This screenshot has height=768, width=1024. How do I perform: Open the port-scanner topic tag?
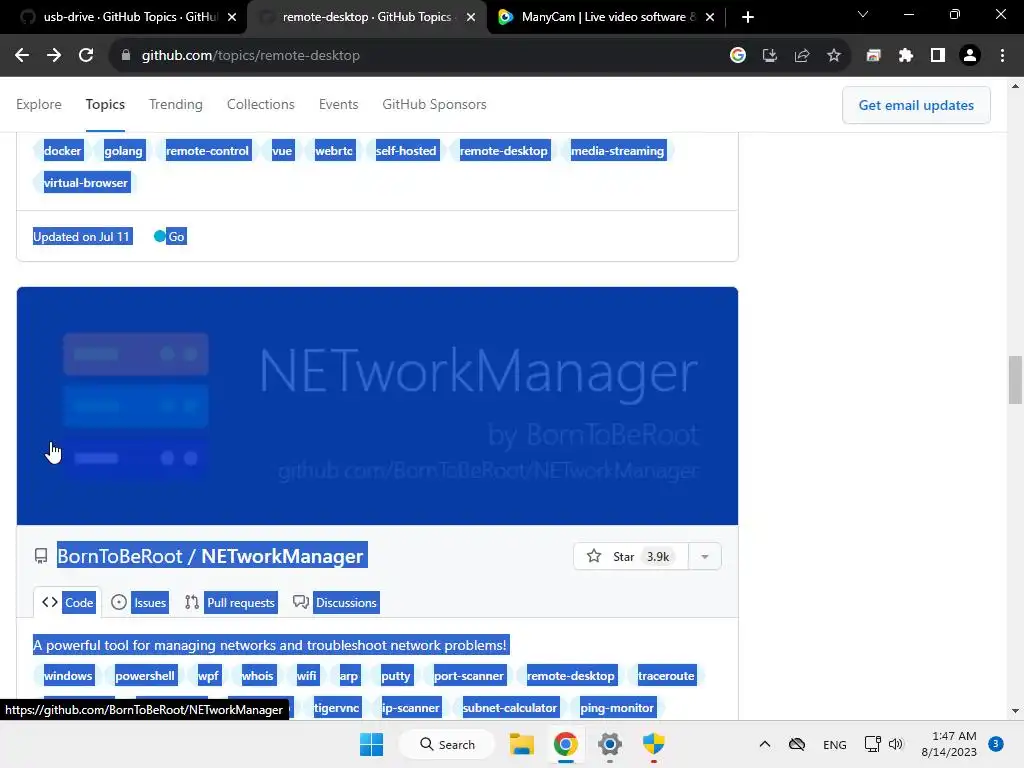(x=469, y=676)
